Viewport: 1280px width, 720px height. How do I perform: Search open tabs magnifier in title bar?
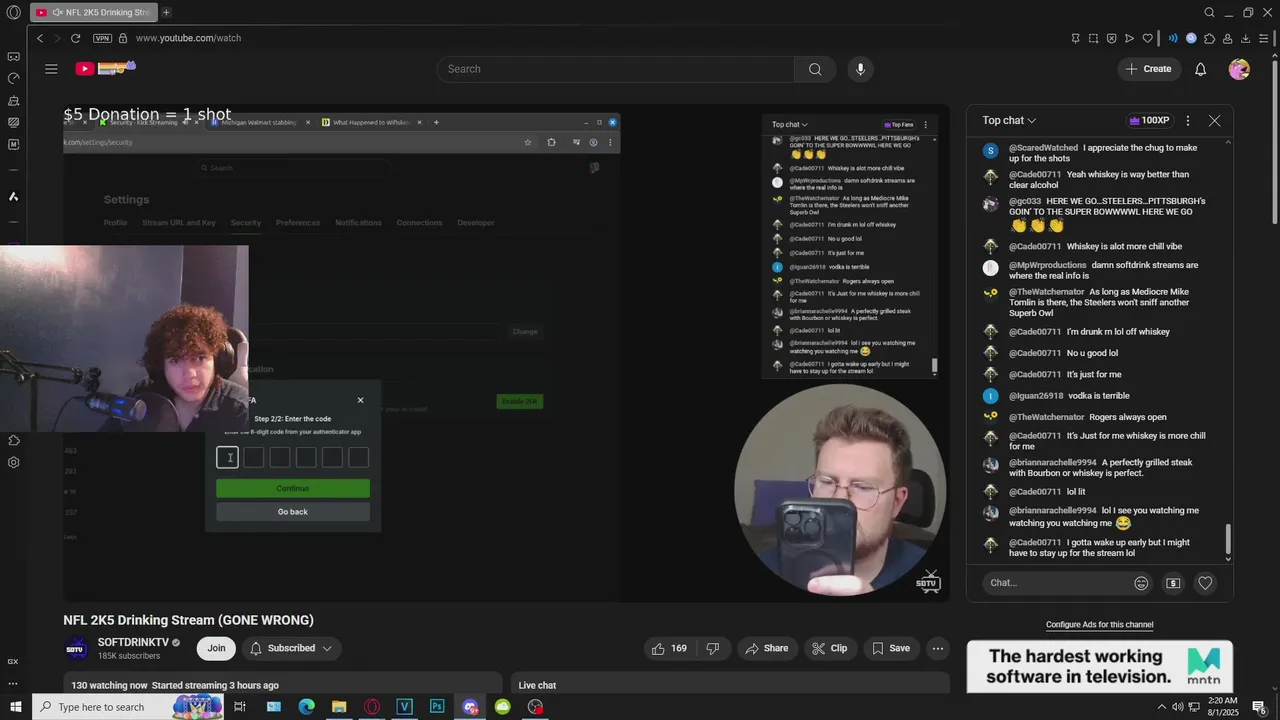pos(1209,13)
